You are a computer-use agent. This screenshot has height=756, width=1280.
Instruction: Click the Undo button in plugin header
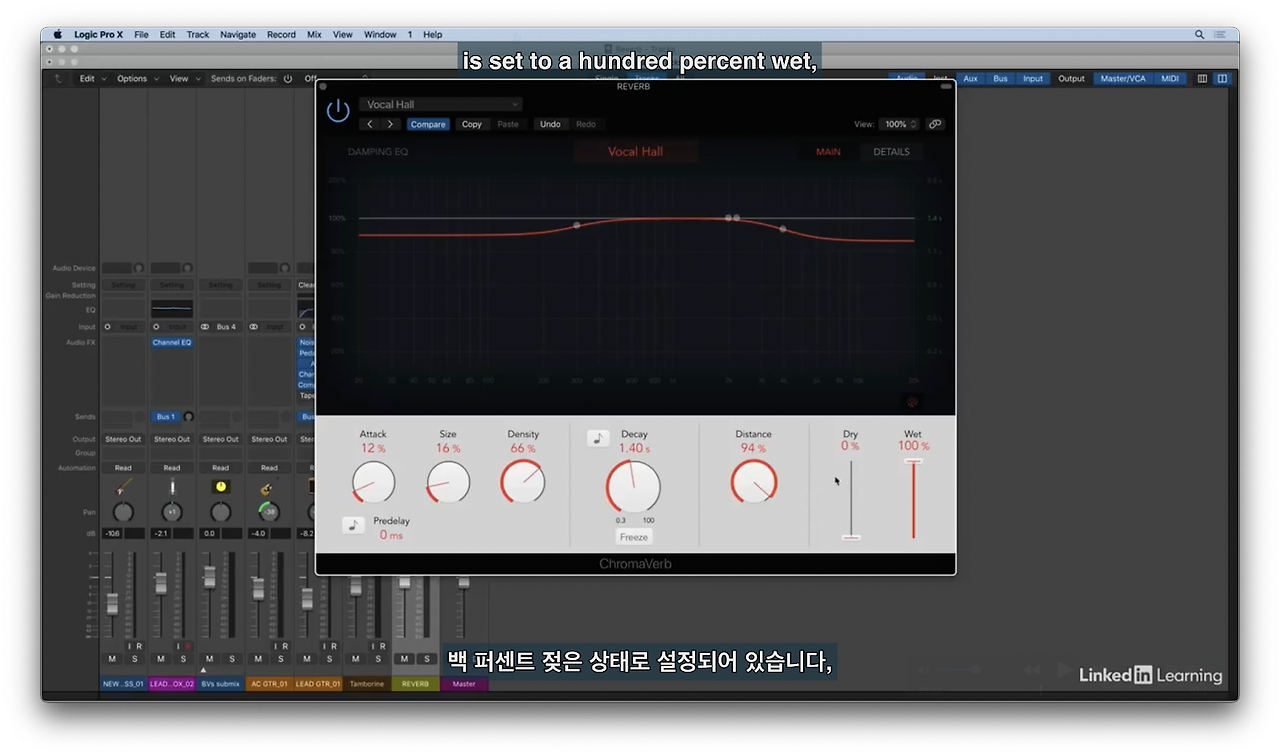(550, 124)
